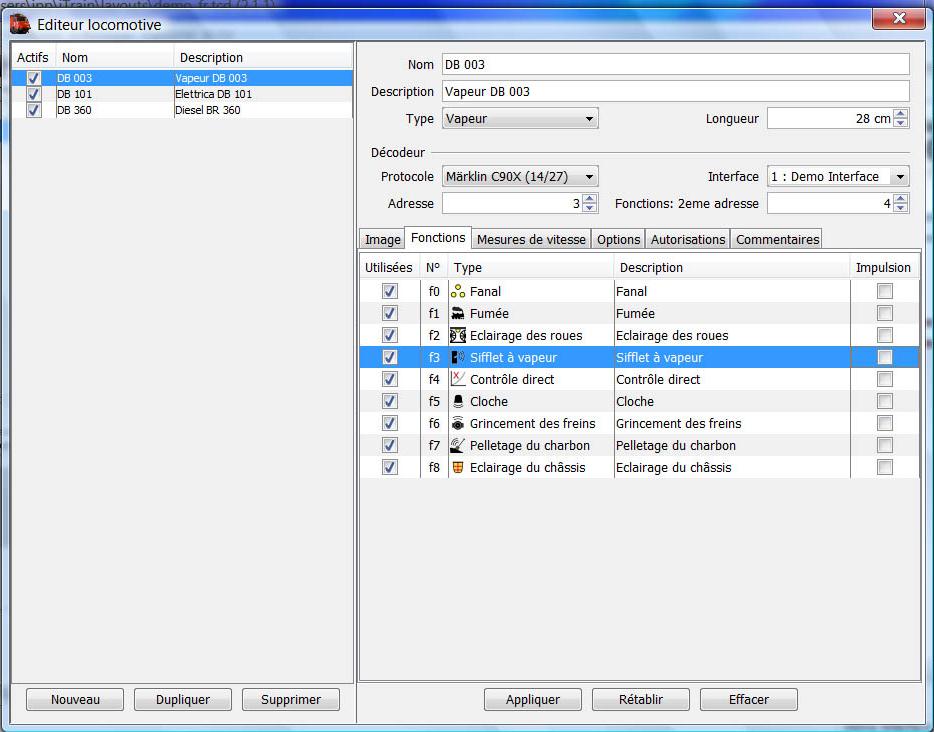The height and width of the screenshot is (732, 934).
Task: Click the Sifflet à vapeur whistle icon
Action: pos(458,358)
